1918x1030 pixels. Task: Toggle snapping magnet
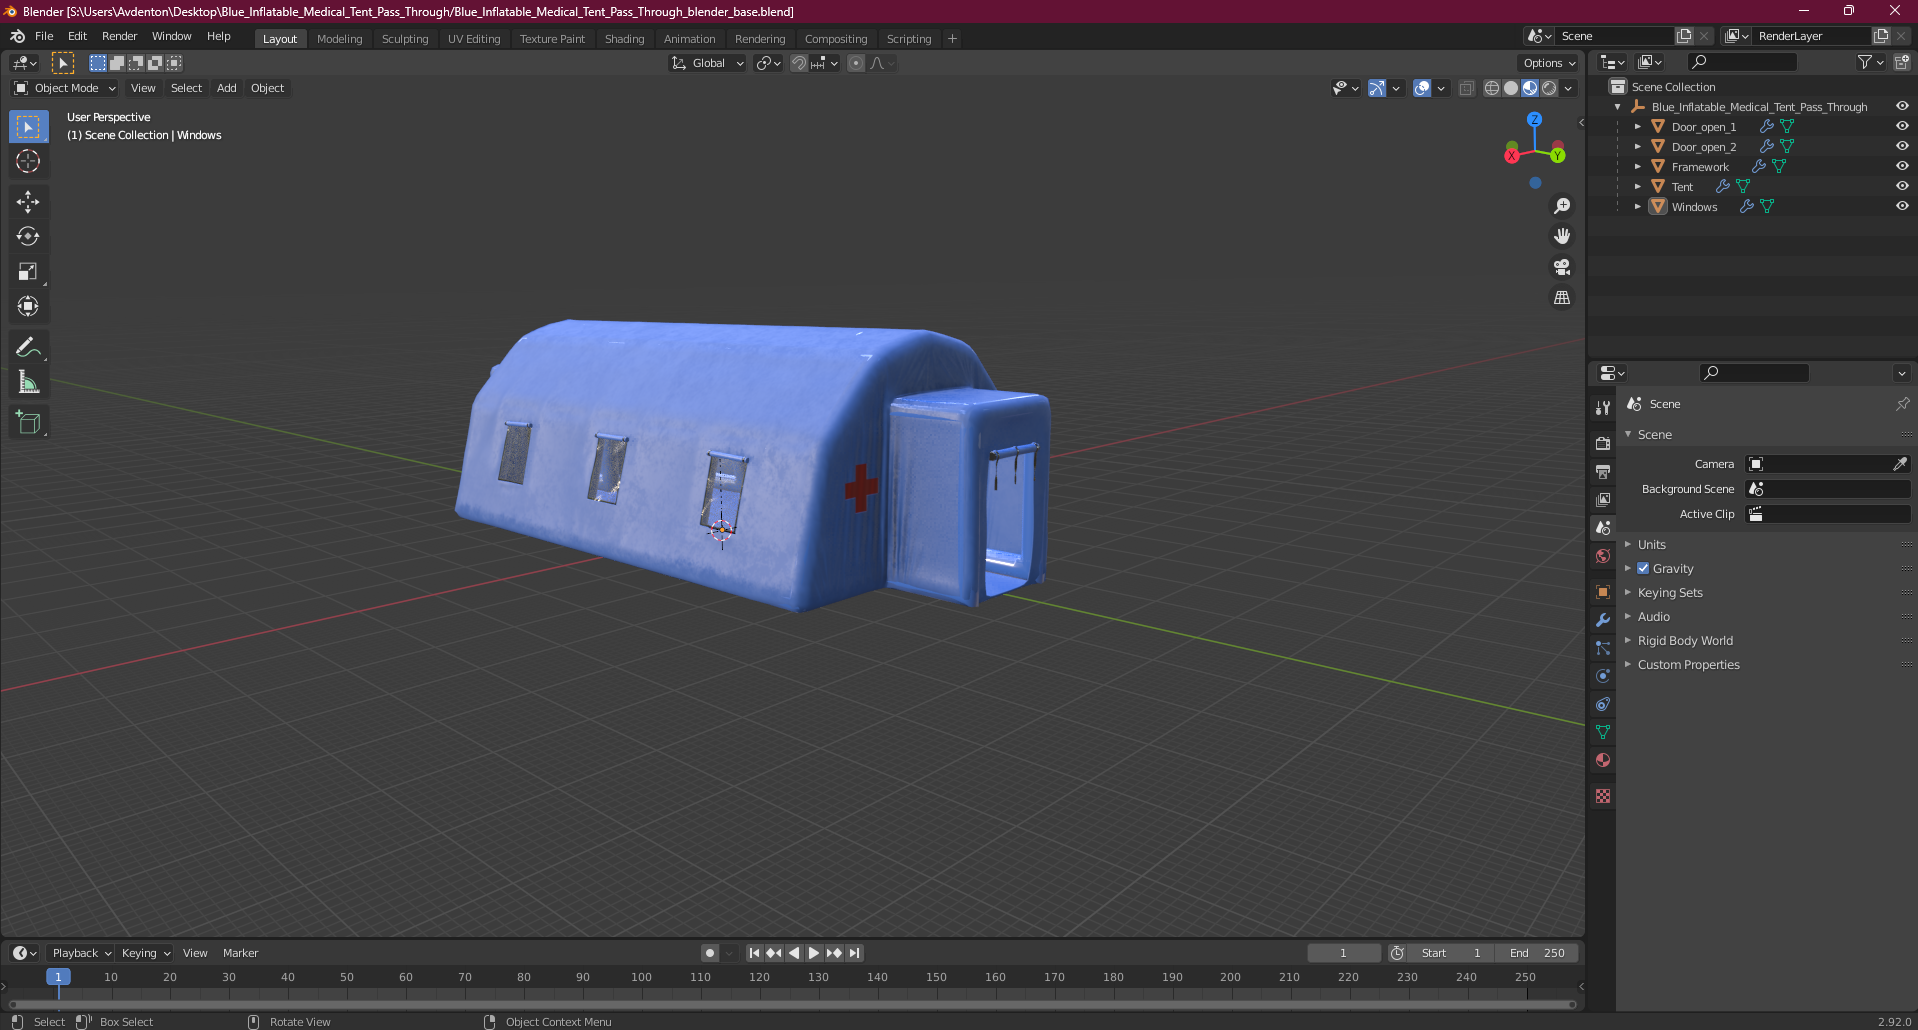[x=798, y=63]
